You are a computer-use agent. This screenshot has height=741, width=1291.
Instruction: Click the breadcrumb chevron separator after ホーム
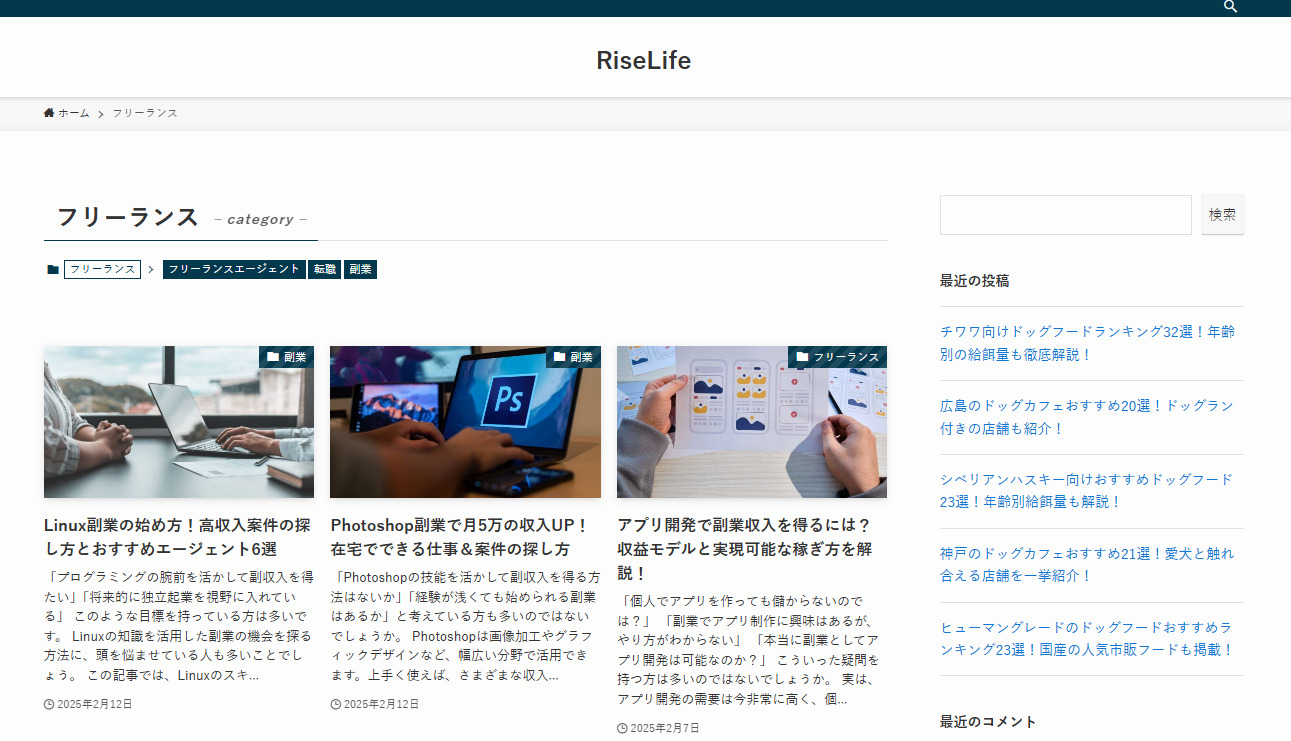(x=101, y=114)
